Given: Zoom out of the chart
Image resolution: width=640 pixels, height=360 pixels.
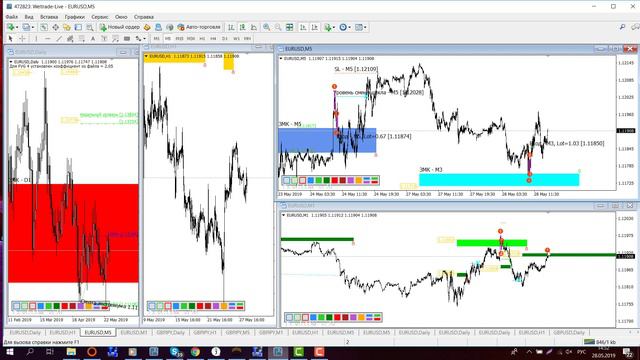Looking at the screenshot, I should tap(278, 27).
